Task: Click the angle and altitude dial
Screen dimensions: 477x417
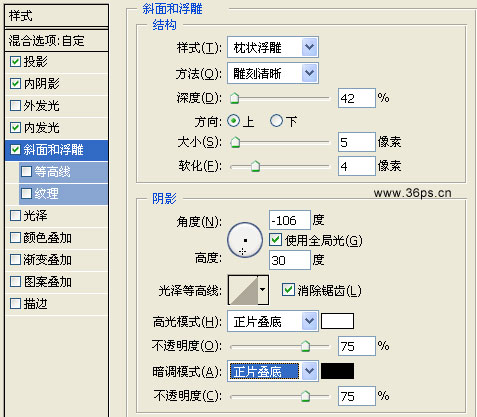Action: tap(245, 240)
